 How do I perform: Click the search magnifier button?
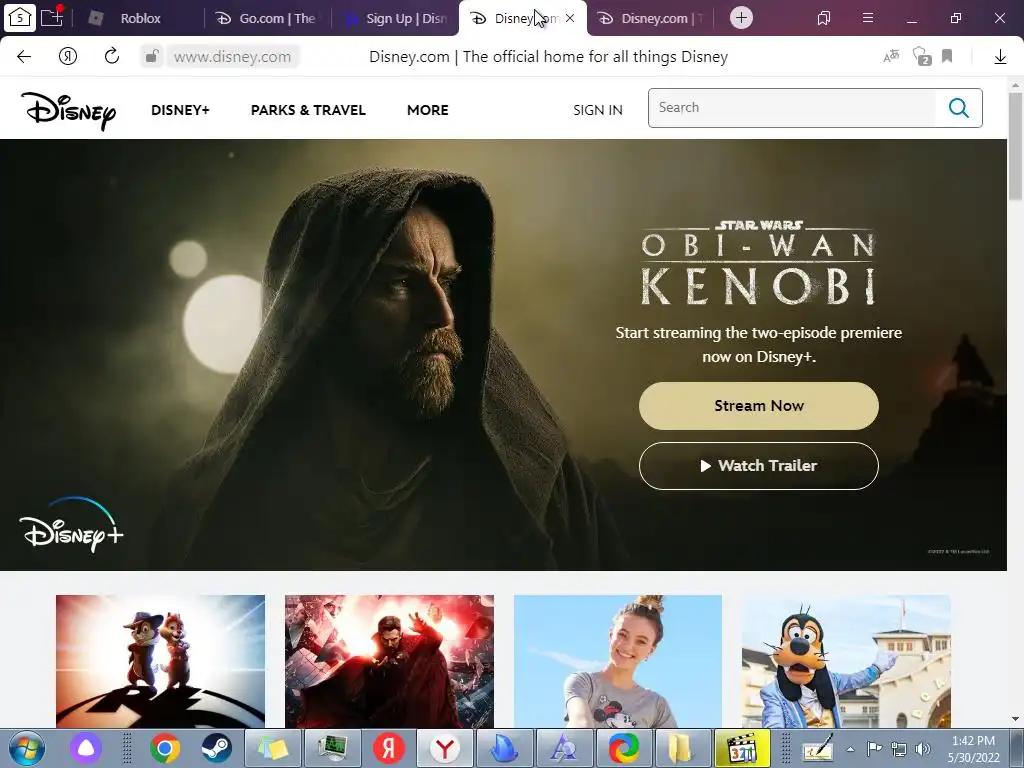tap(959, 108)
